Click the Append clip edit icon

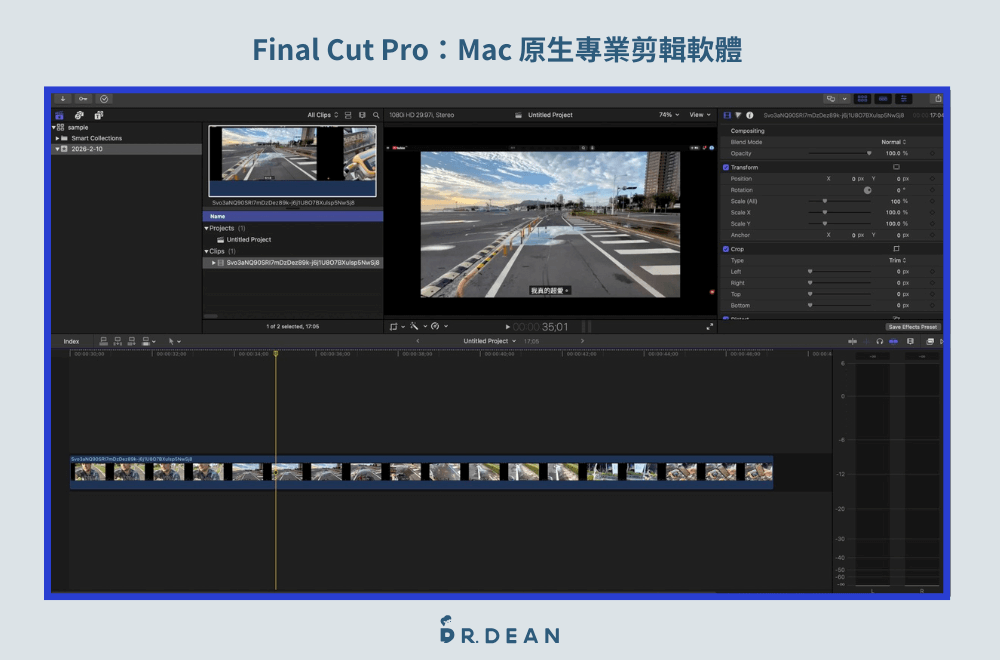click(131, 342)
